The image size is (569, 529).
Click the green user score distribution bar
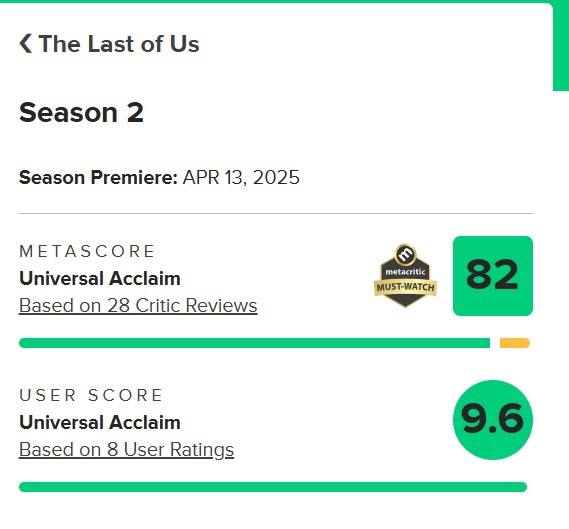point(273,487)
